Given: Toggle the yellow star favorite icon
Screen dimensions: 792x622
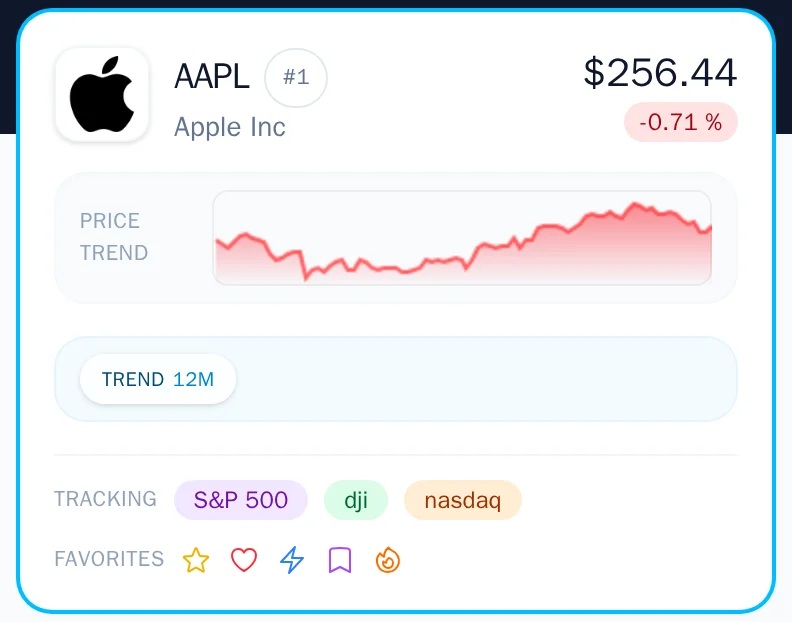Looking at the screenshot, I should pyautogui.click(x=196, y=560).
